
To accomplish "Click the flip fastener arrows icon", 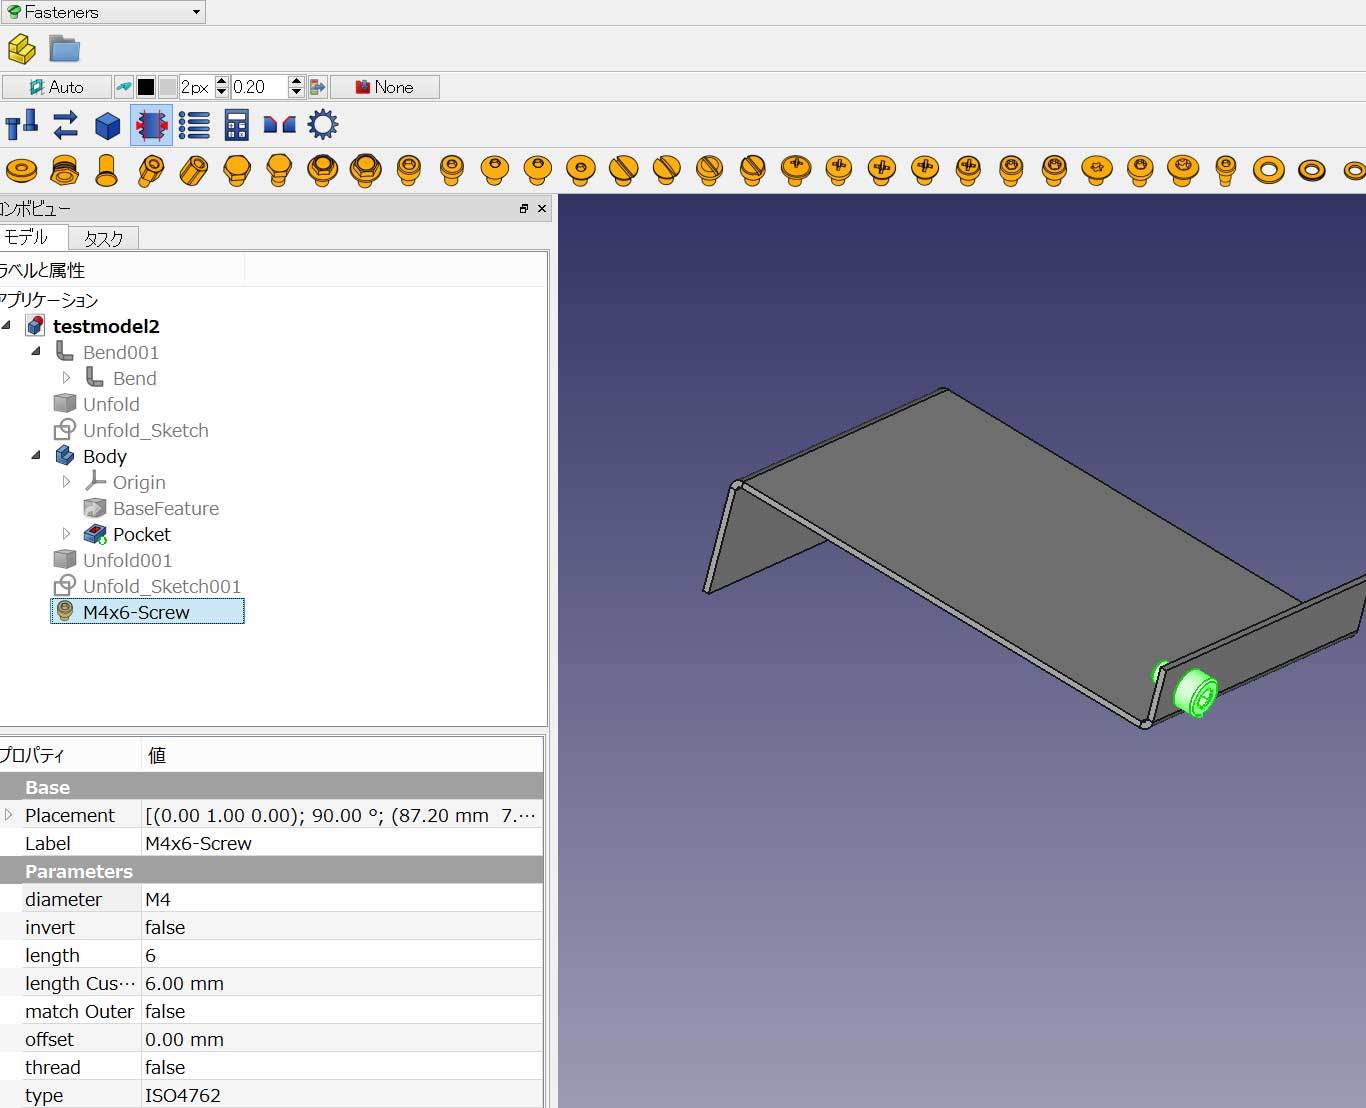I will coord(65,125).
